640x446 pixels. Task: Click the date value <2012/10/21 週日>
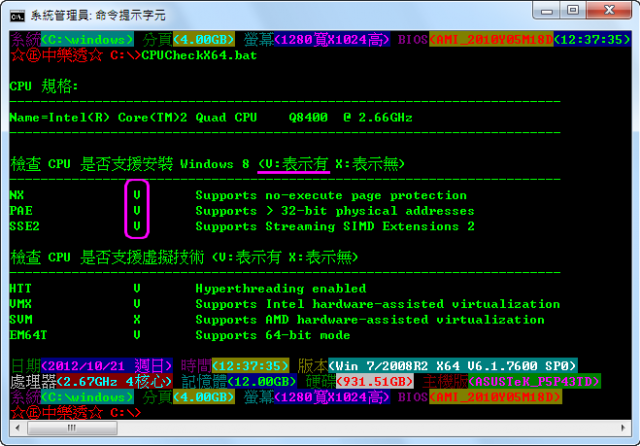(x=107, y=366)
